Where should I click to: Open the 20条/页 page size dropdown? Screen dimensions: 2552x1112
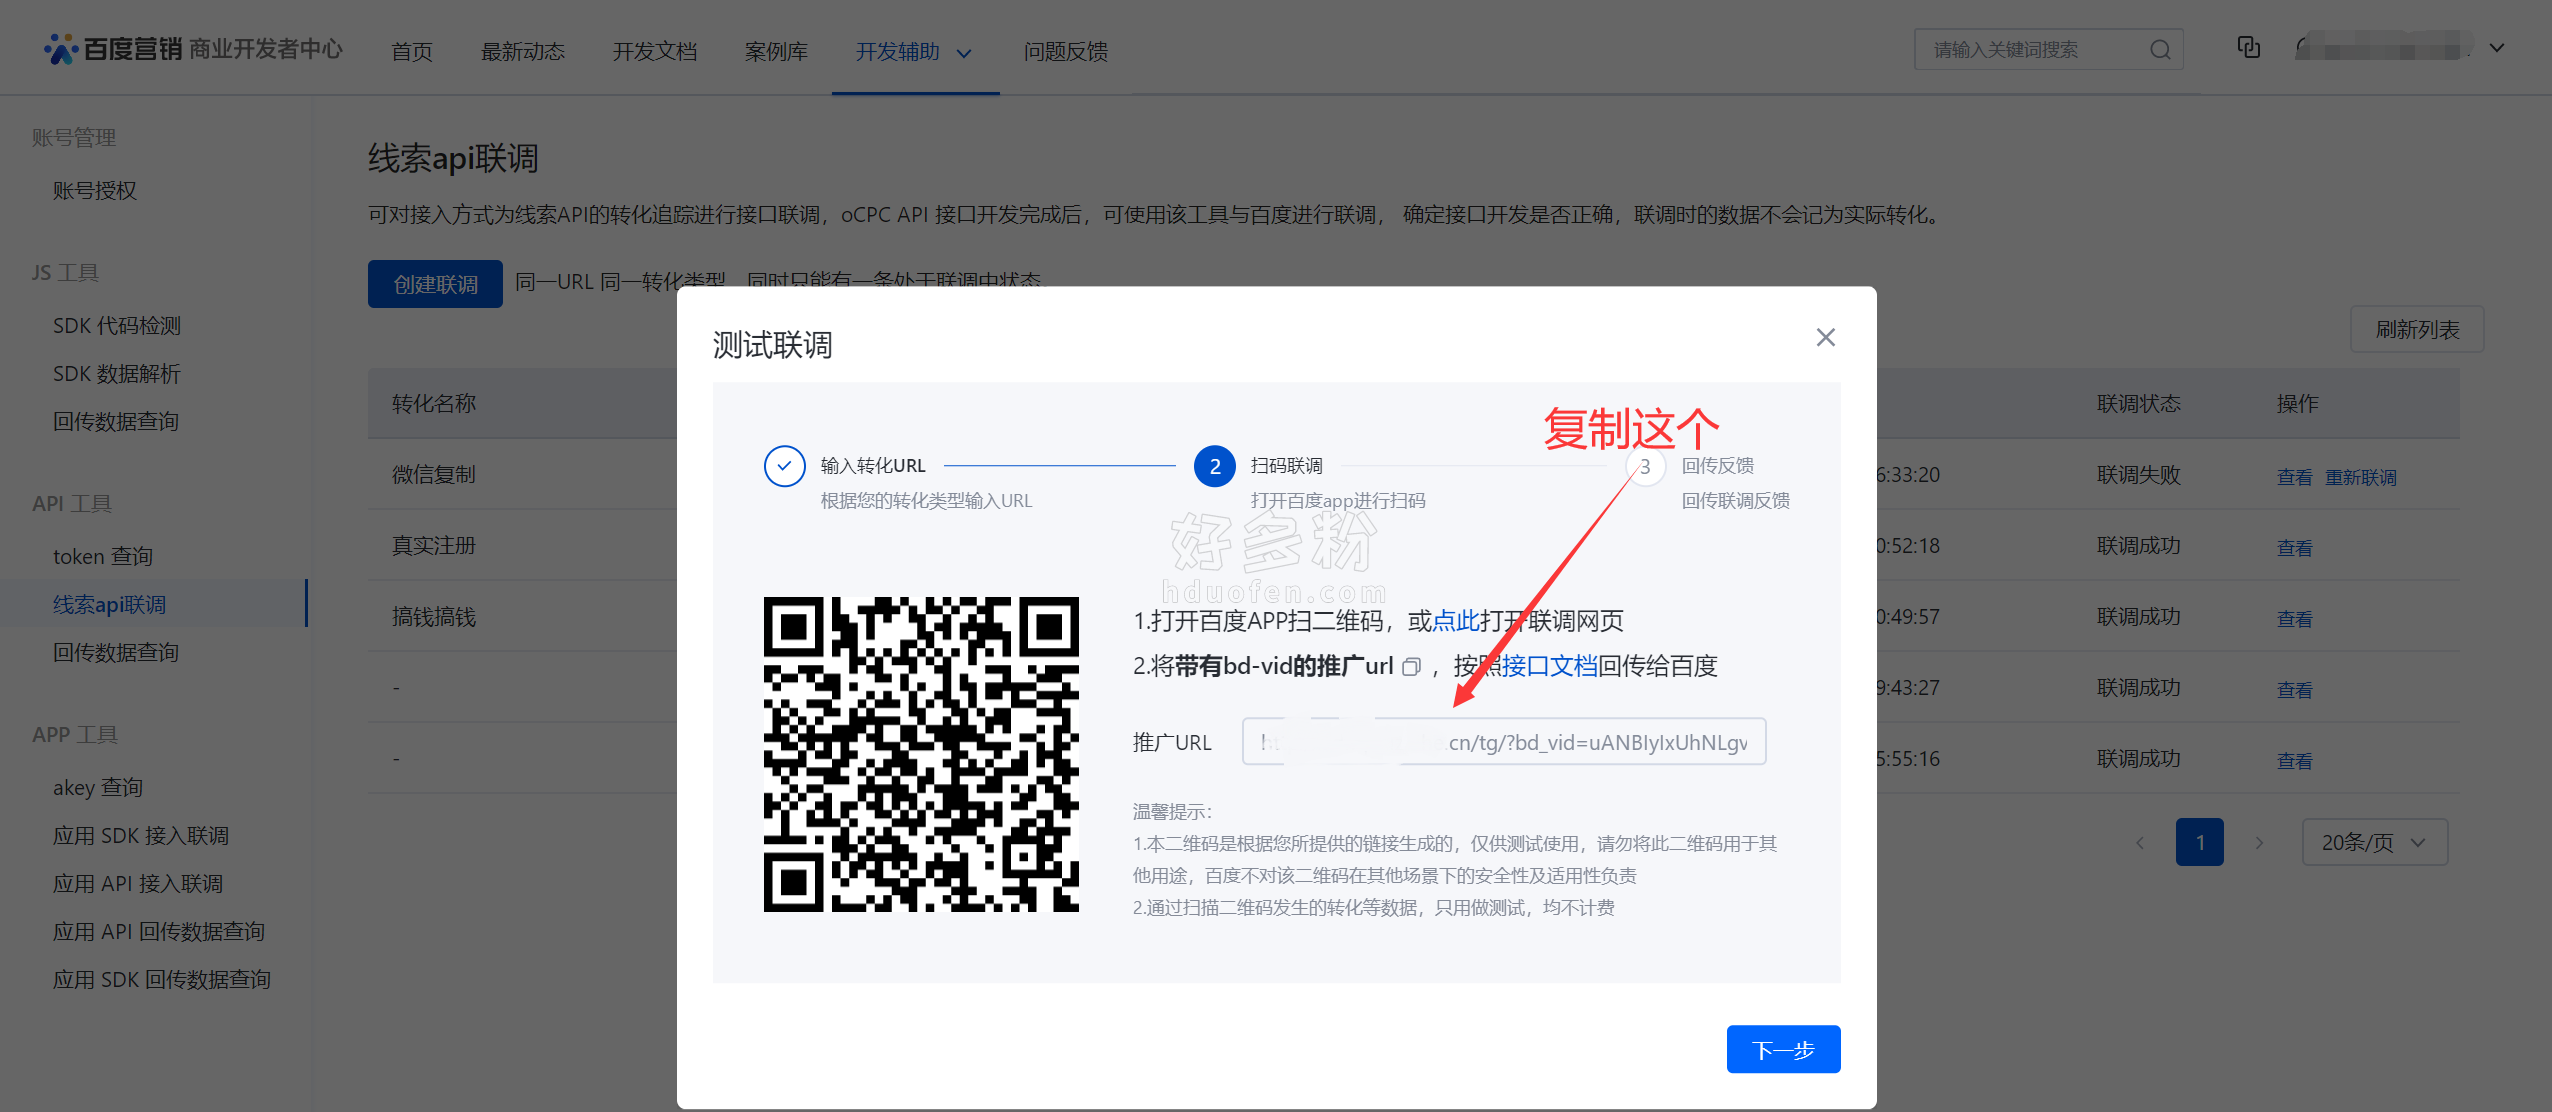pyautogui.click(x=2375, y=842)
